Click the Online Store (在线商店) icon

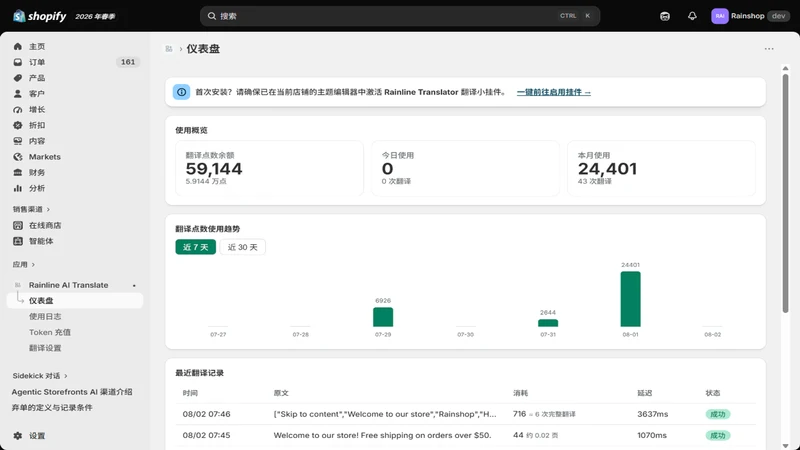coord(18,226)
